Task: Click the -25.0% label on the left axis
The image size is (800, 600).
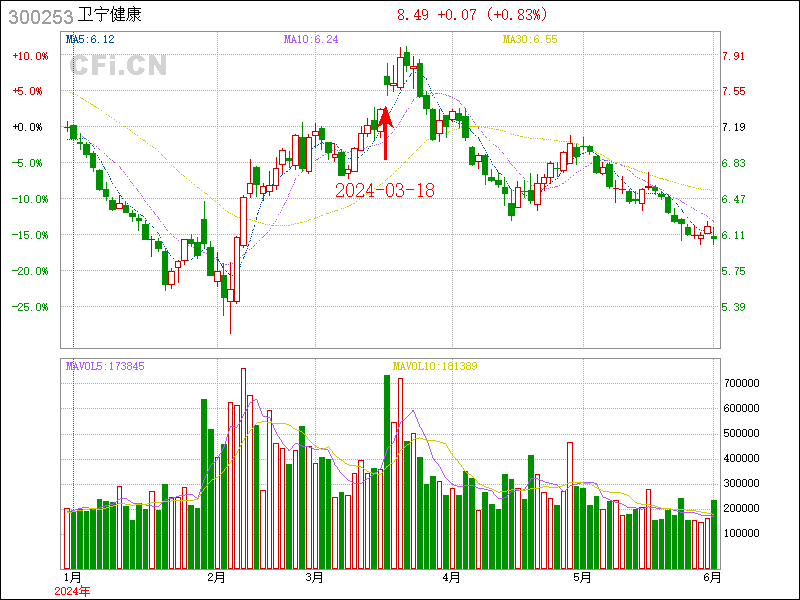Action: tap(30, 307)
